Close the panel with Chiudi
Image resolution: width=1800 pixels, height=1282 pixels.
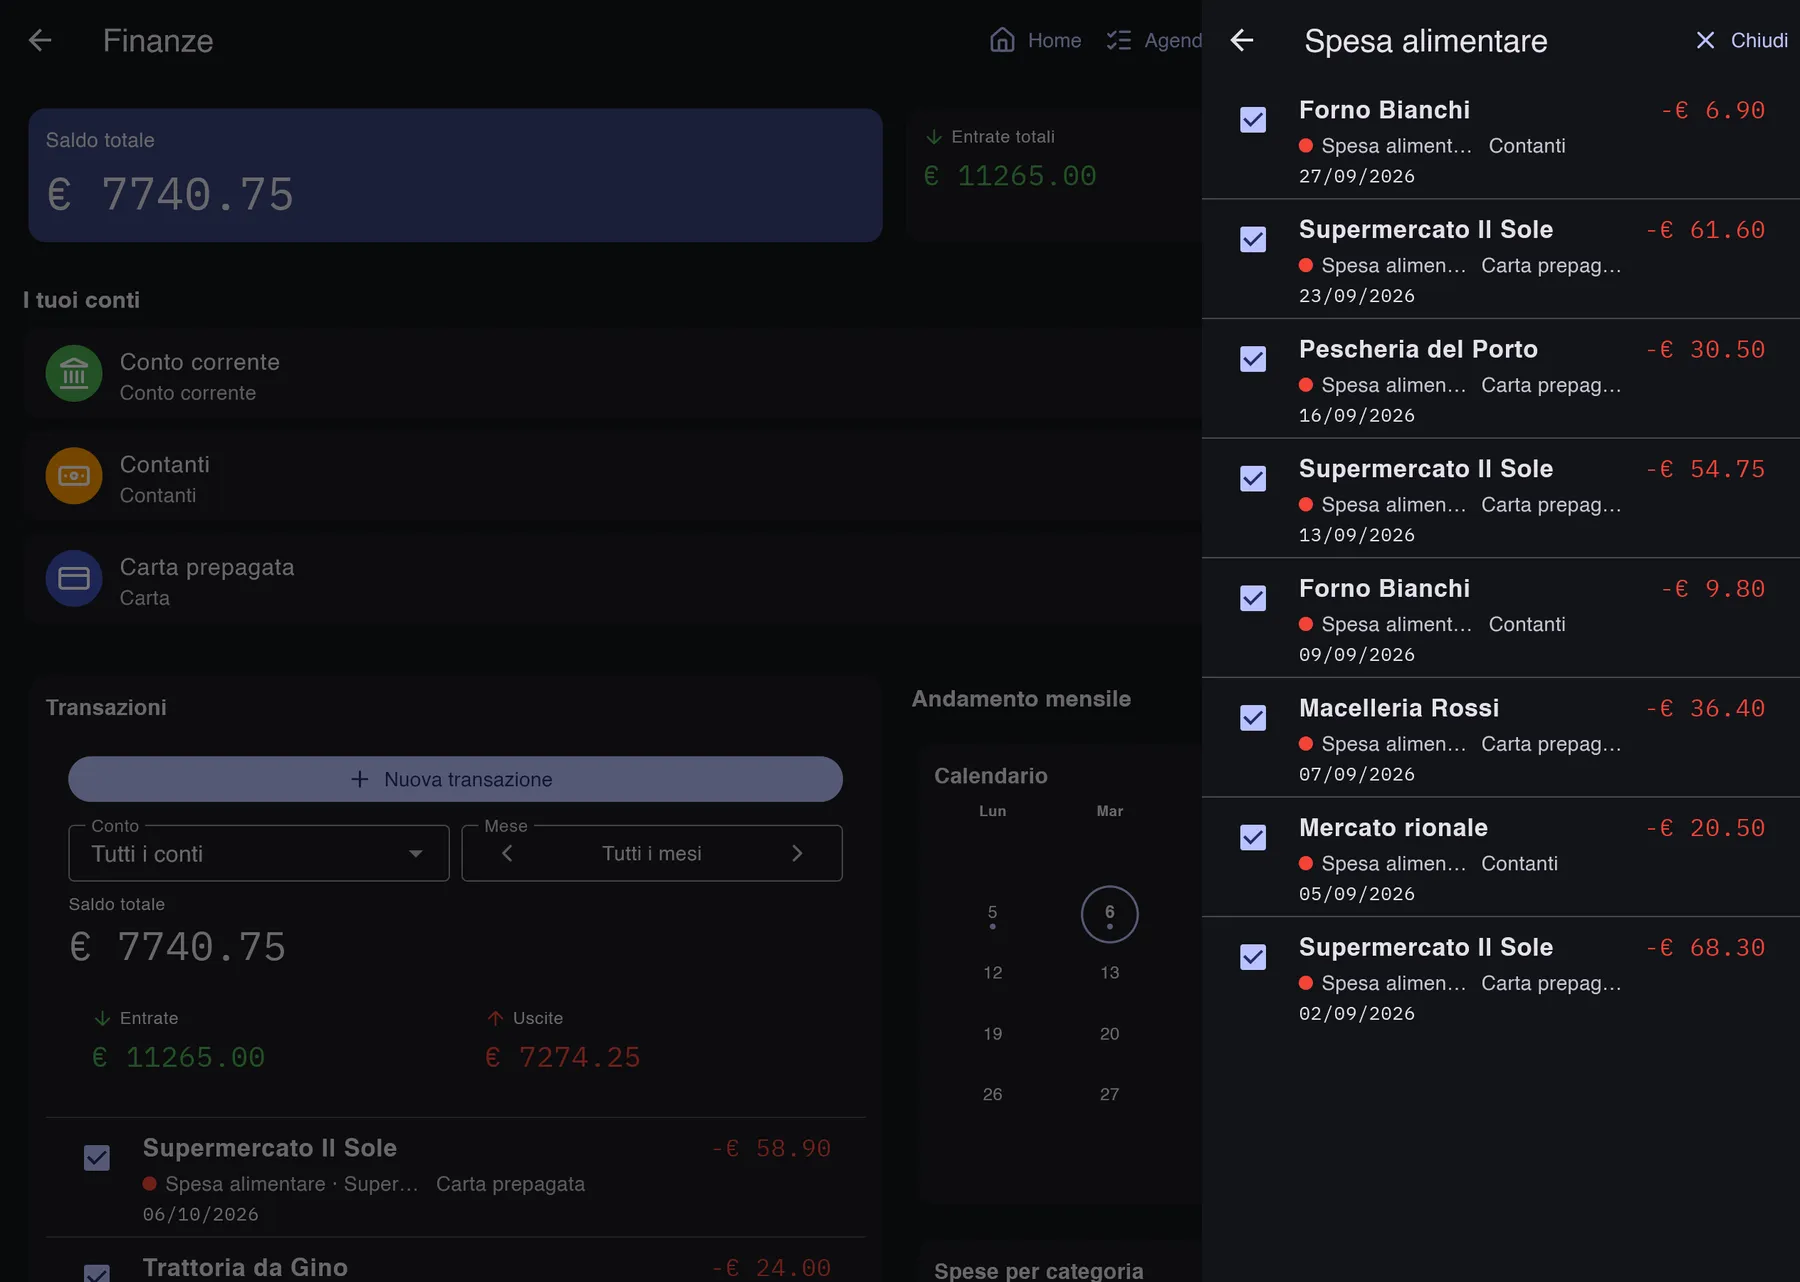tap(1741, 40)
